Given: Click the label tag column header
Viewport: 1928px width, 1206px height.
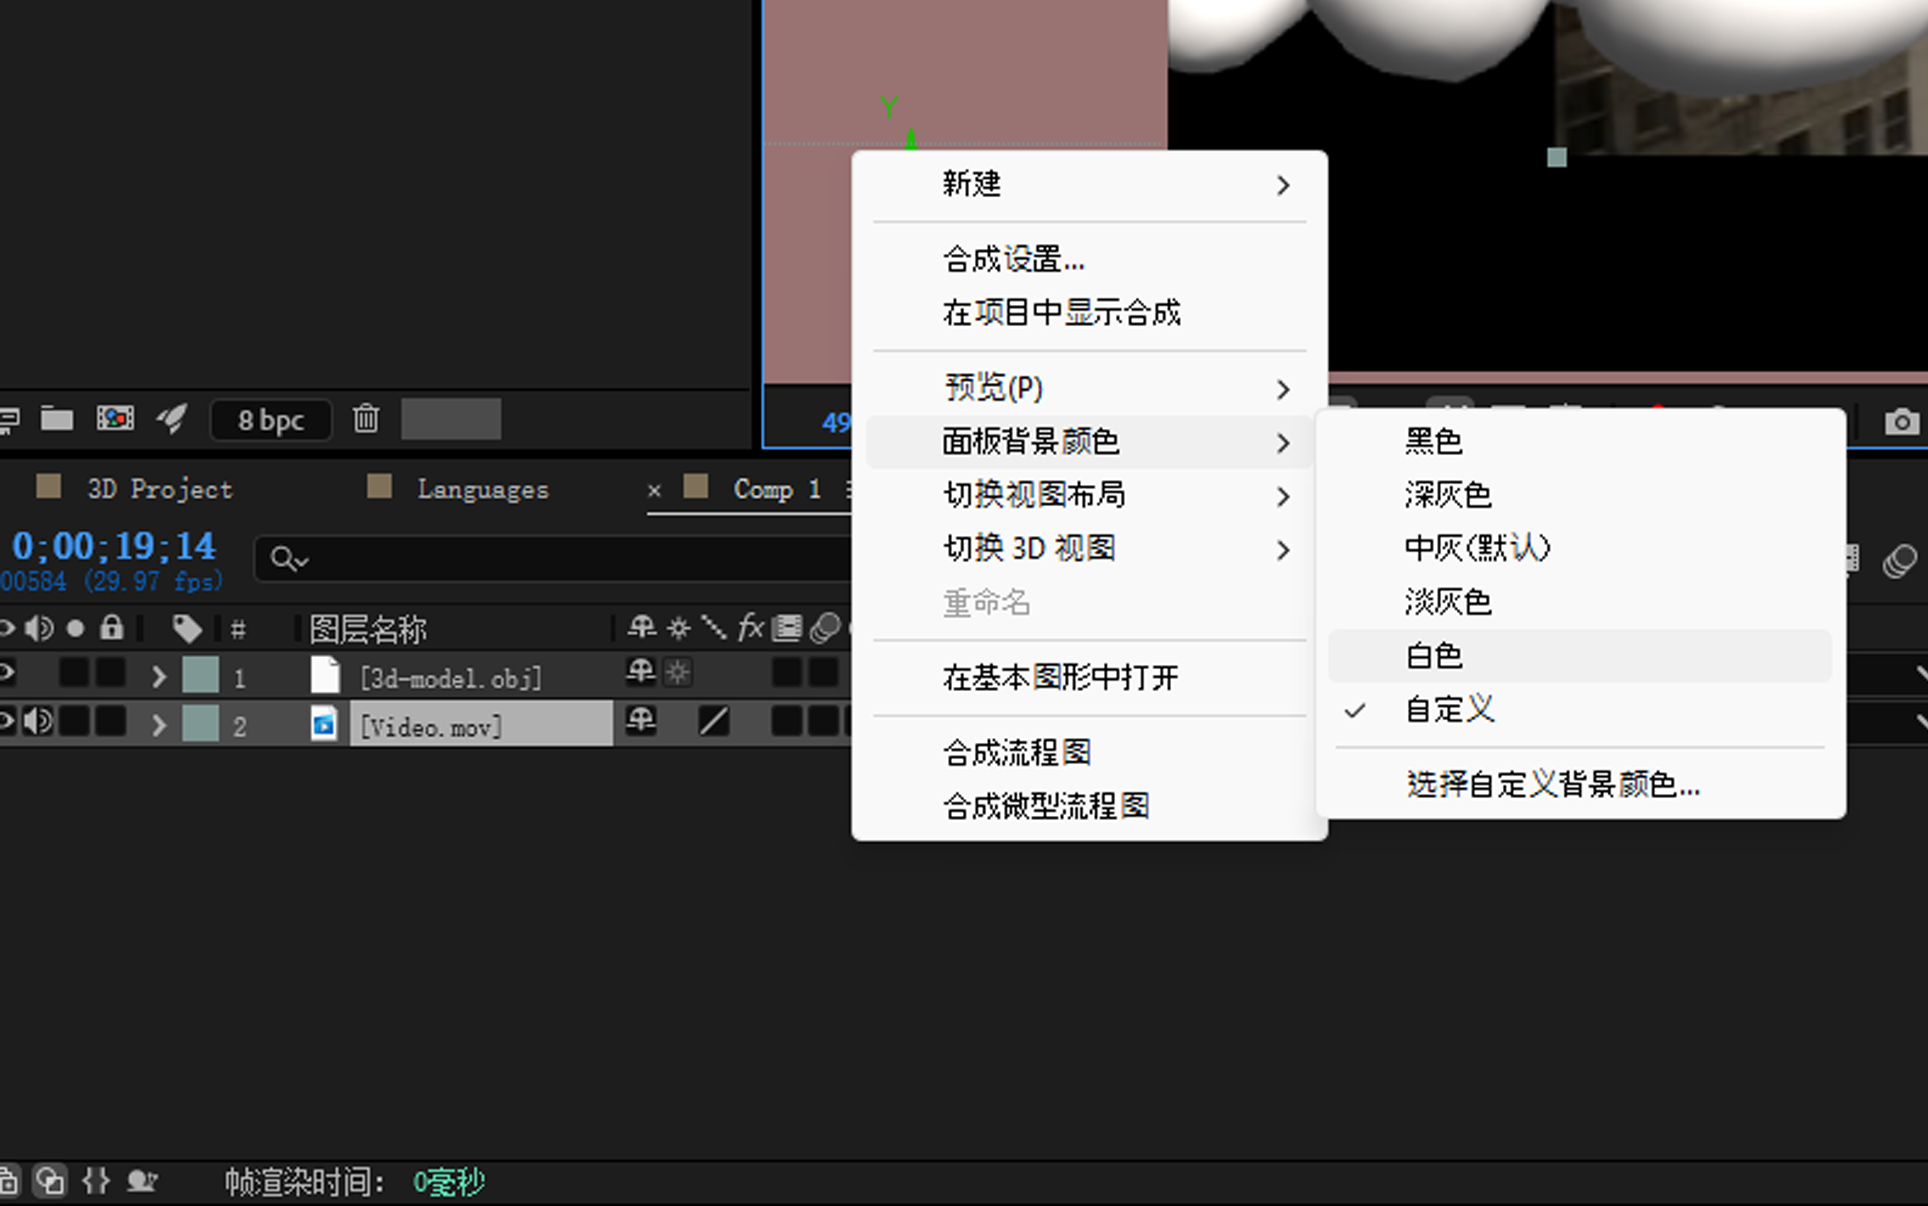Looking at the screenshot, I should point(187,628).
